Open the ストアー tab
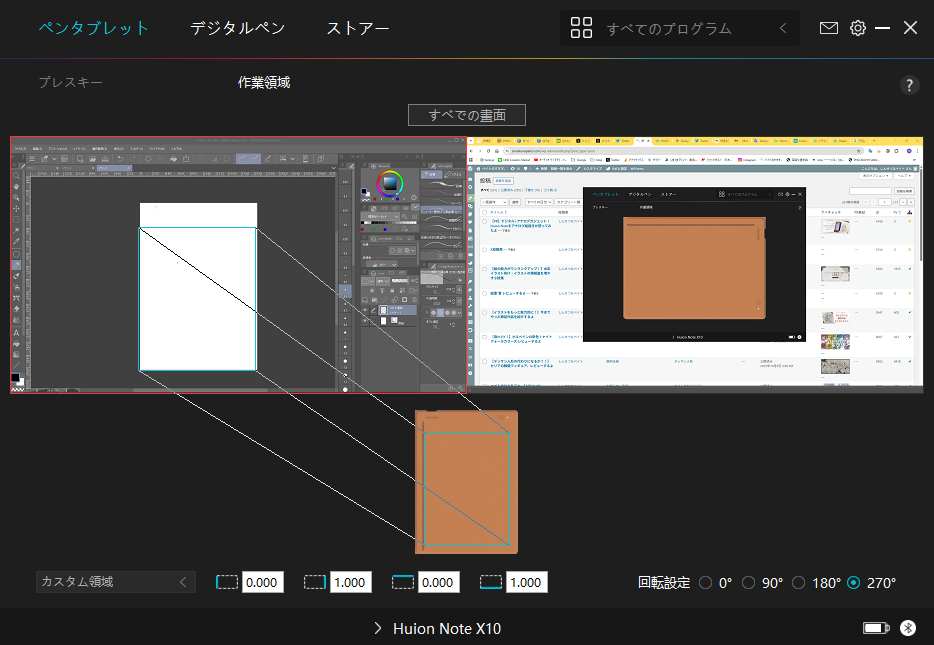Viewport: 934px width, 645px height. point(357,28)
